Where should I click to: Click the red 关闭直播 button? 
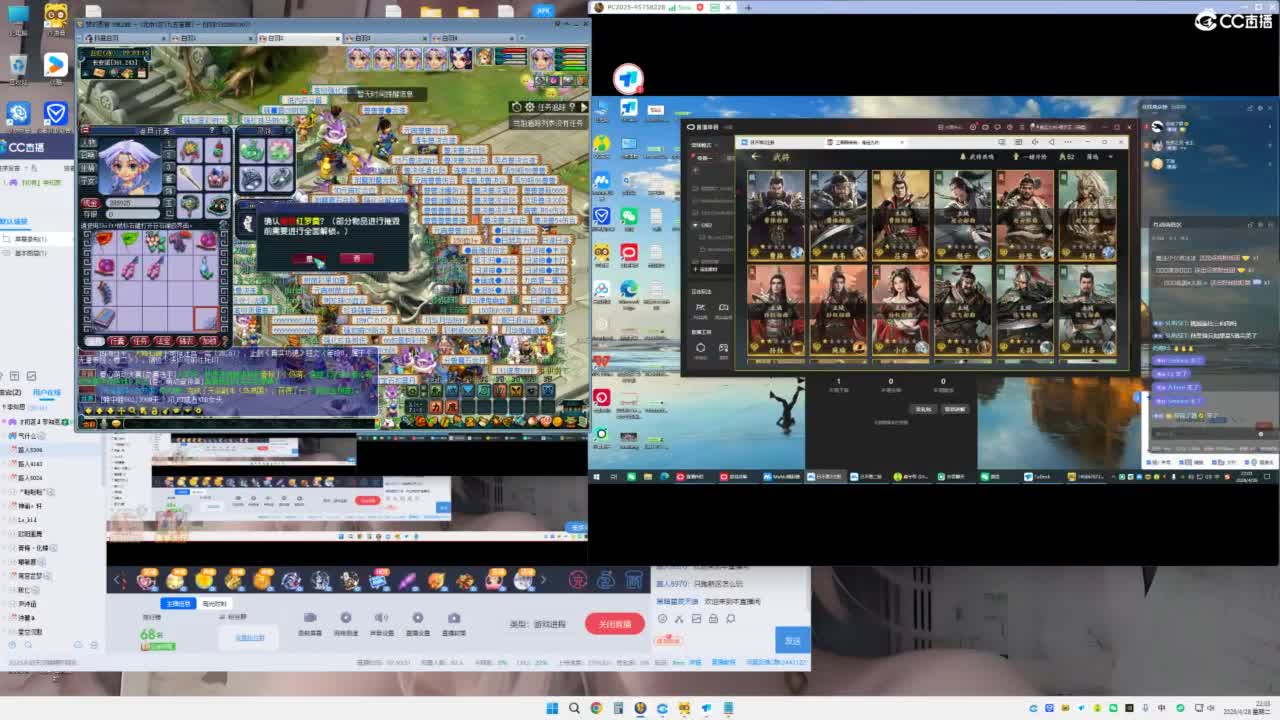(x=614, y=623)
